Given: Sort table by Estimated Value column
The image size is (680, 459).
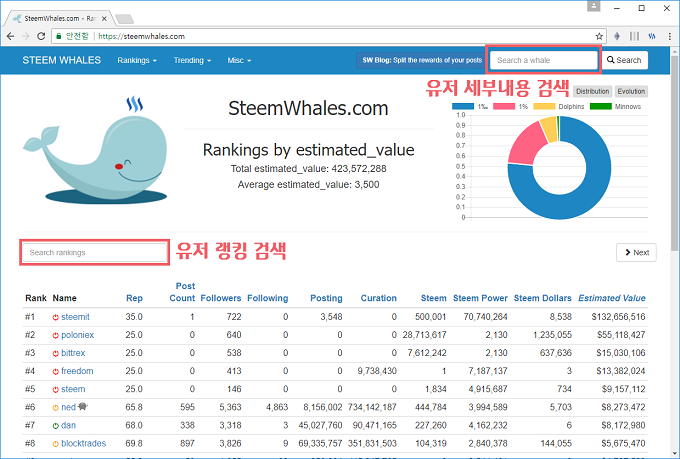Looking at the screenshot, I should (x=611, y=298).
